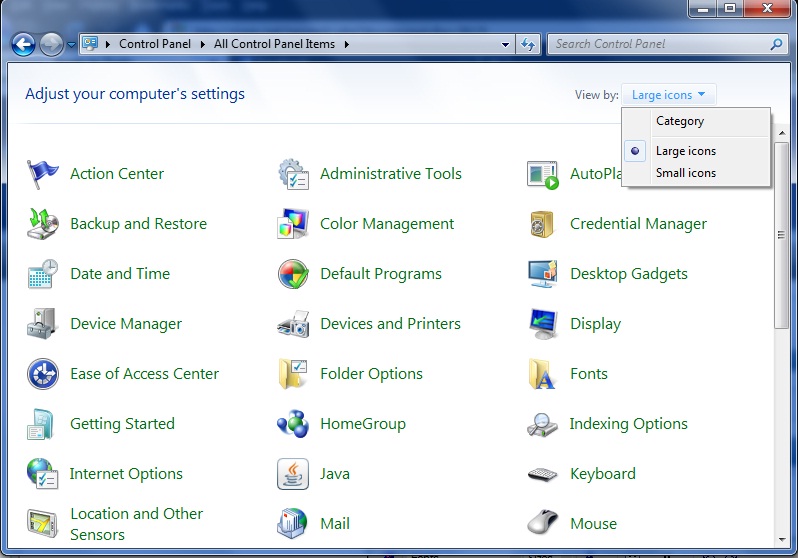Expand the arrow after All Control Panel Items
Screen dimensions: 798x558
[347, 44]
